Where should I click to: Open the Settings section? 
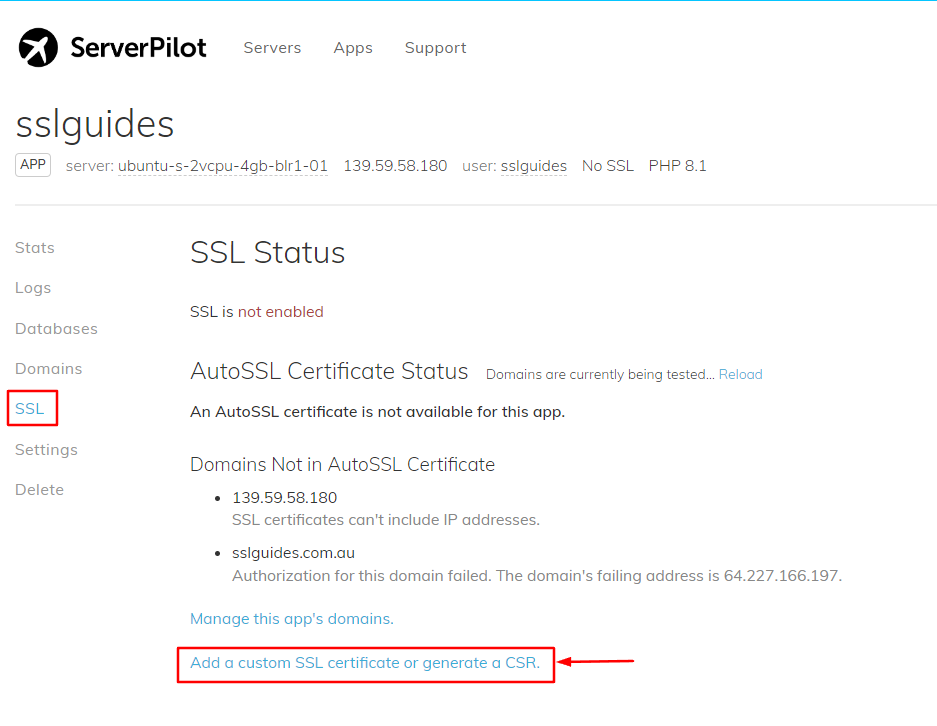click(46, 449)
